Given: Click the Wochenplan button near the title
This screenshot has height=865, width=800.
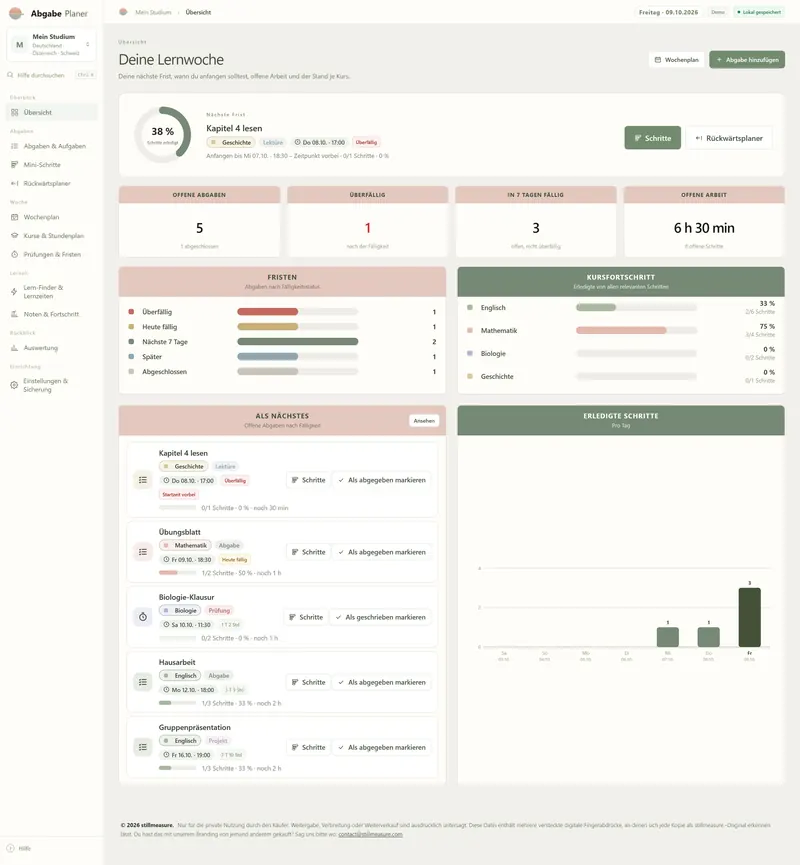Looking at the screenshot, I should [x=676, y=60].
